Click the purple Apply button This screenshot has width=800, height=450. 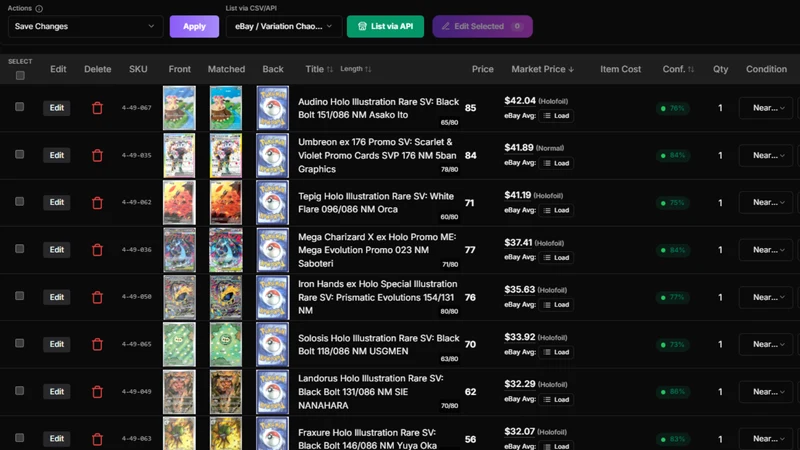click(194, 26)
